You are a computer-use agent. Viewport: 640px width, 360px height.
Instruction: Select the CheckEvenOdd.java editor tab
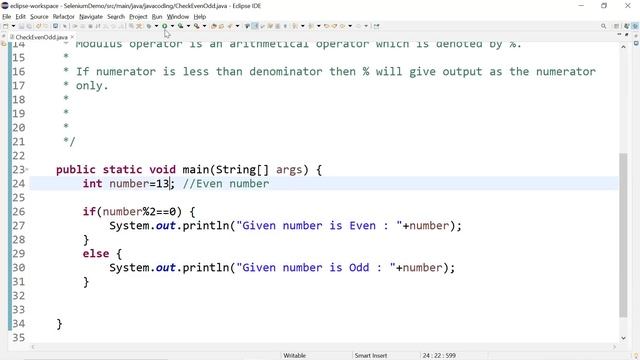[41, 37]
